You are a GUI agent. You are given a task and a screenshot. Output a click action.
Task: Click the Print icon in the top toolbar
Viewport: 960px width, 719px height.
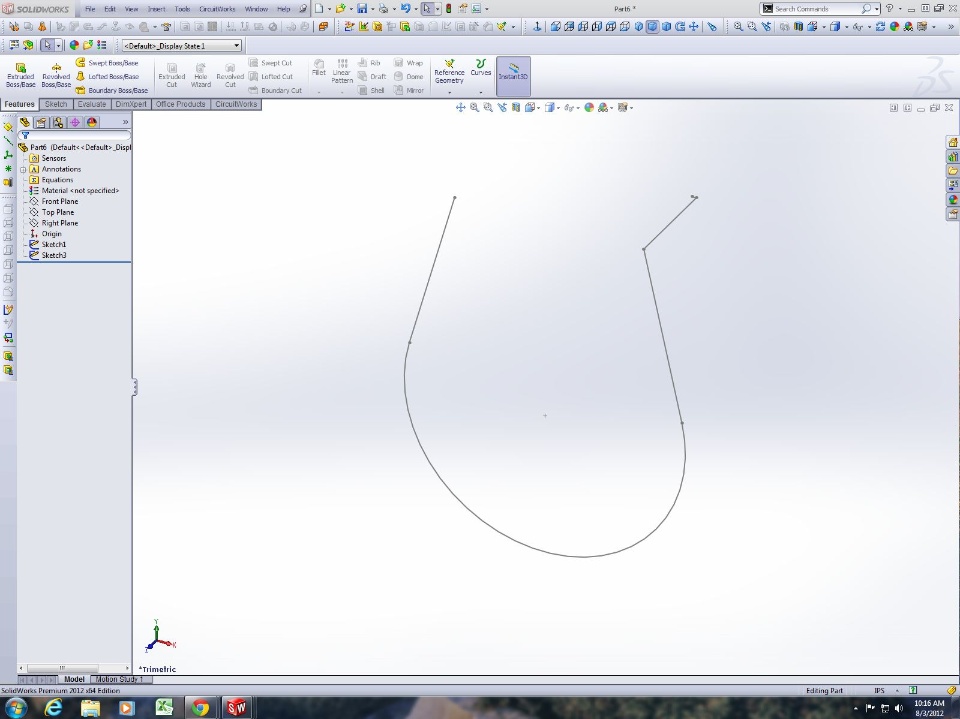click(383, 9)
